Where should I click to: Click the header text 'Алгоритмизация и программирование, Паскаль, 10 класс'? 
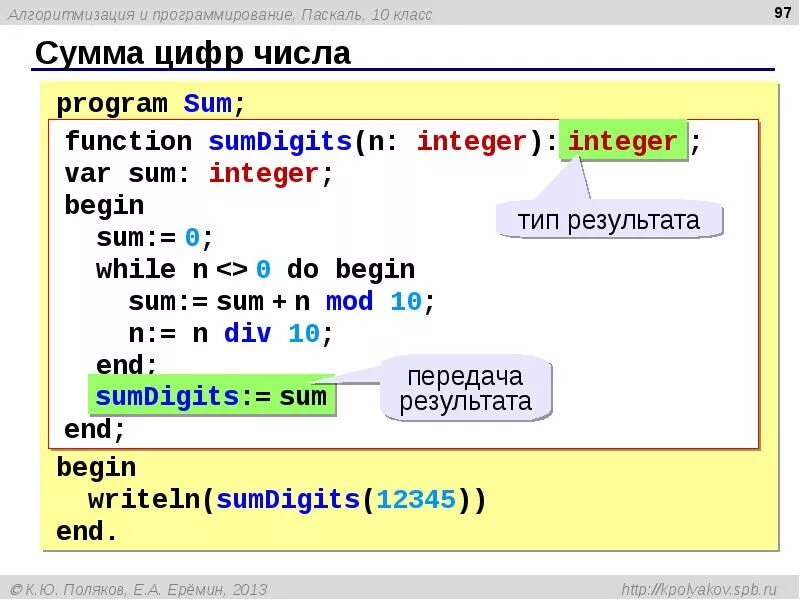220,14
